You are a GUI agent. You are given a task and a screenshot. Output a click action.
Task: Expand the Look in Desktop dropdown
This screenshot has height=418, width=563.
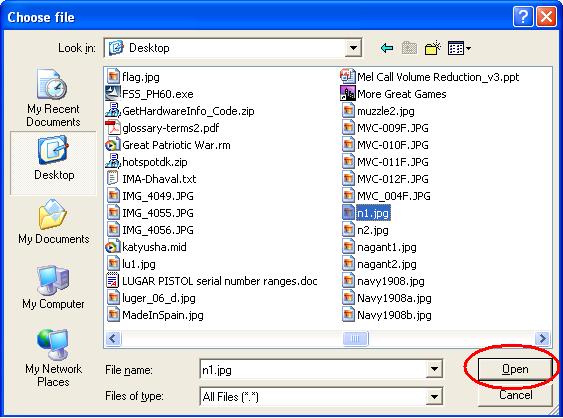coord(353,48)
